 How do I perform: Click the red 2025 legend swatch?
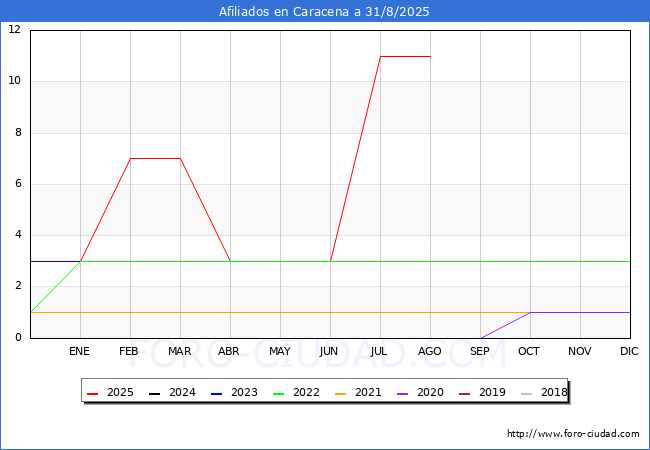pyautogui.click(x=92, y=393)
